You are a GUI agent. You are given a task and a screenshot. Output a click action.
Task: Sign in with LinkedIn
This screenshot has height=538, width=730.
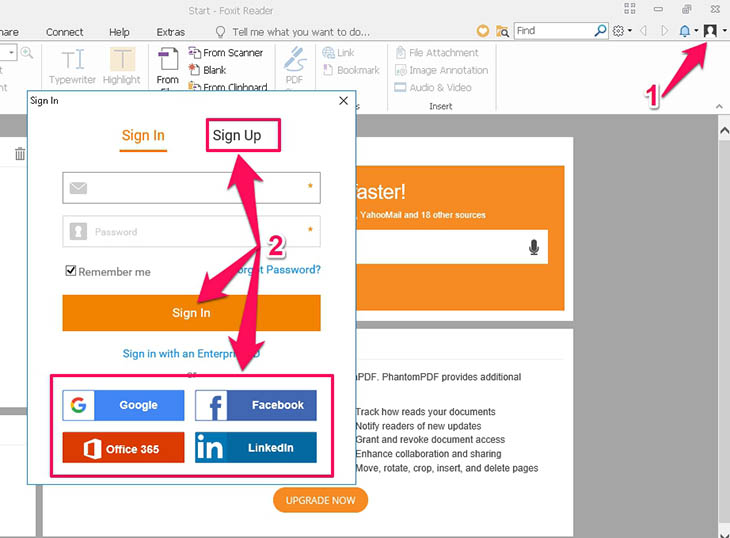tap(256, 448)
